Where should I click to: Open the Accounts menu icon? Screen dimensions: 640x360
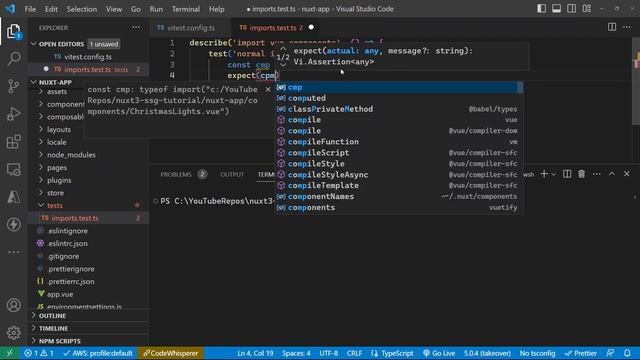(13, 305)
